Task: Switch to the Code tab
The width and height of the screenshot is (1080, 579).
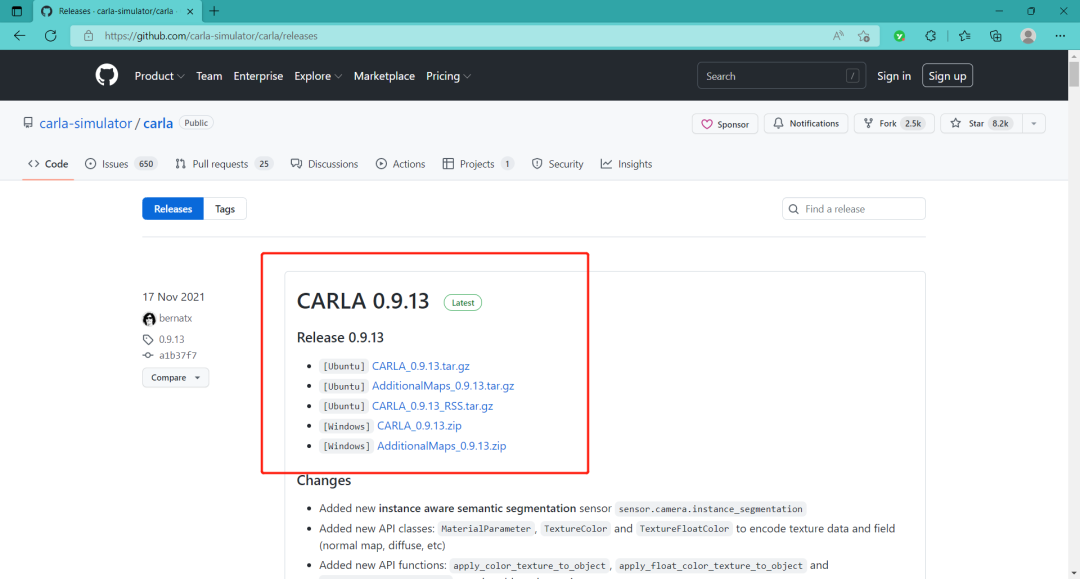Action: tap(48, 164)
